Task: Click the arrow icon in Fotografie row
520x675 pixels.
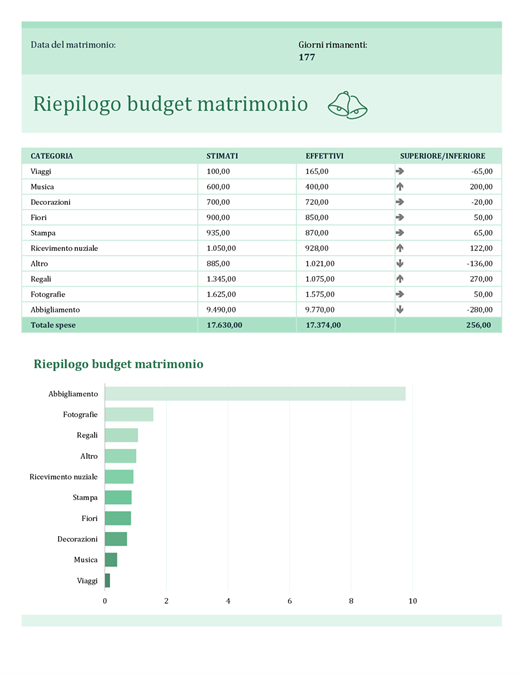Action: click(x=400, y=294)
